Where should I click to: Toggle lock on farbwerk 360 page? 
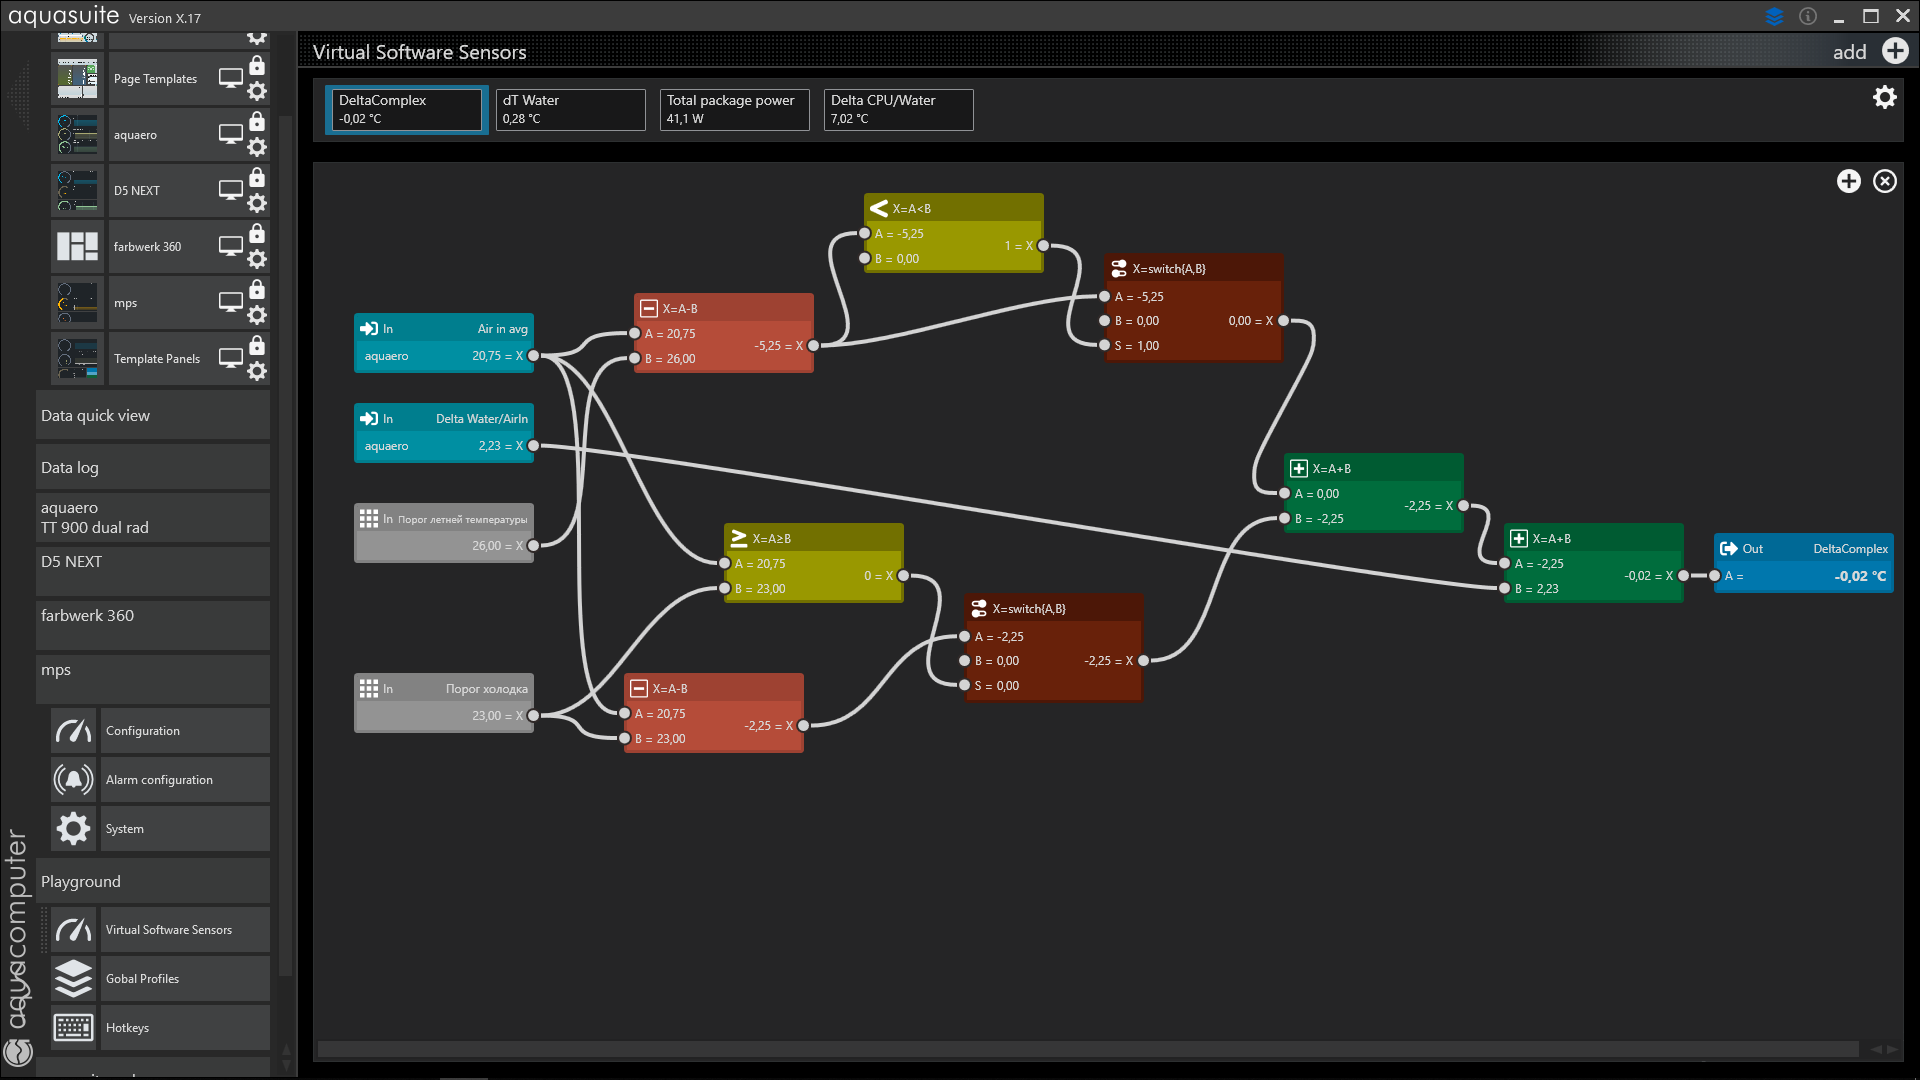click(257, 234)
